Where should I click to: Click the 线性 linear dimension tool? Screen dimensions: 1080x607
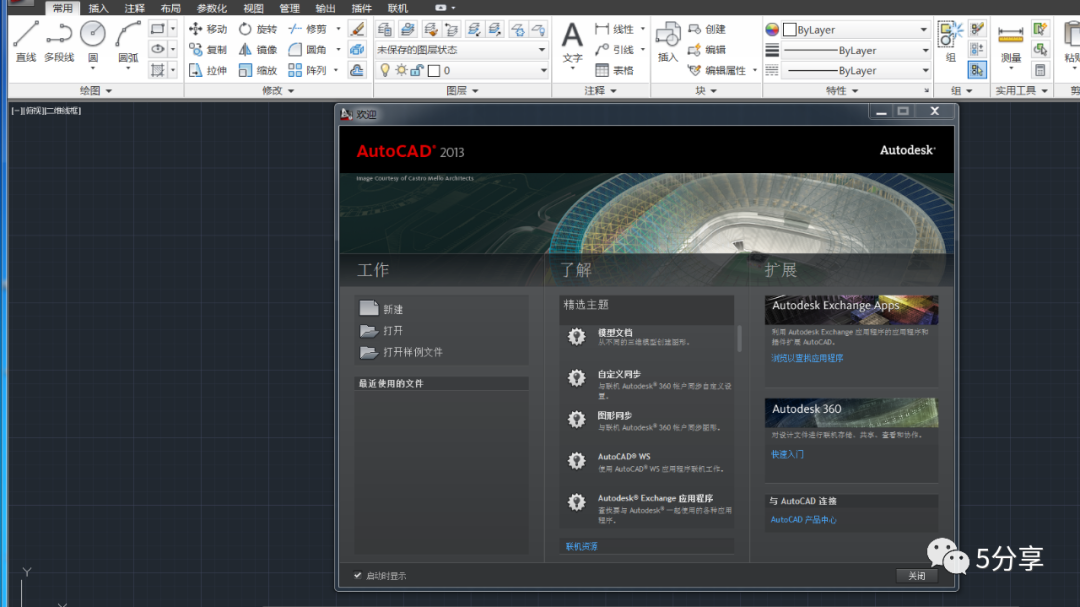click(x=614, y=29)
